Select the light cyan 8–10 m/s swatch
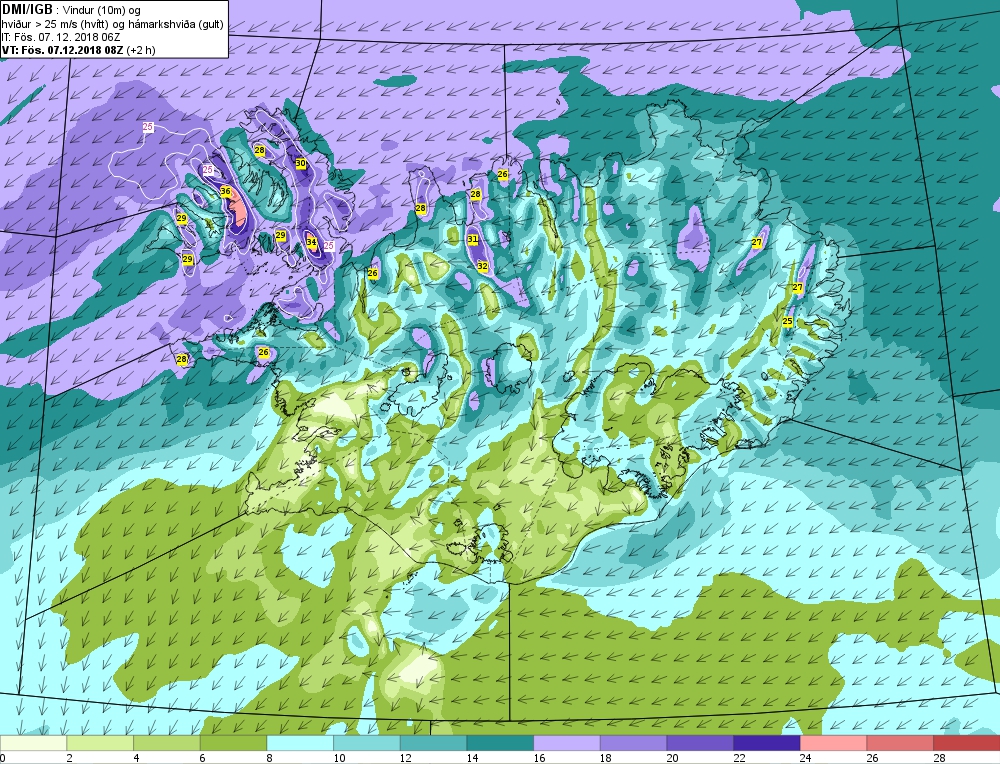This screenshot has width=1000, height=764. pos(300,743)
